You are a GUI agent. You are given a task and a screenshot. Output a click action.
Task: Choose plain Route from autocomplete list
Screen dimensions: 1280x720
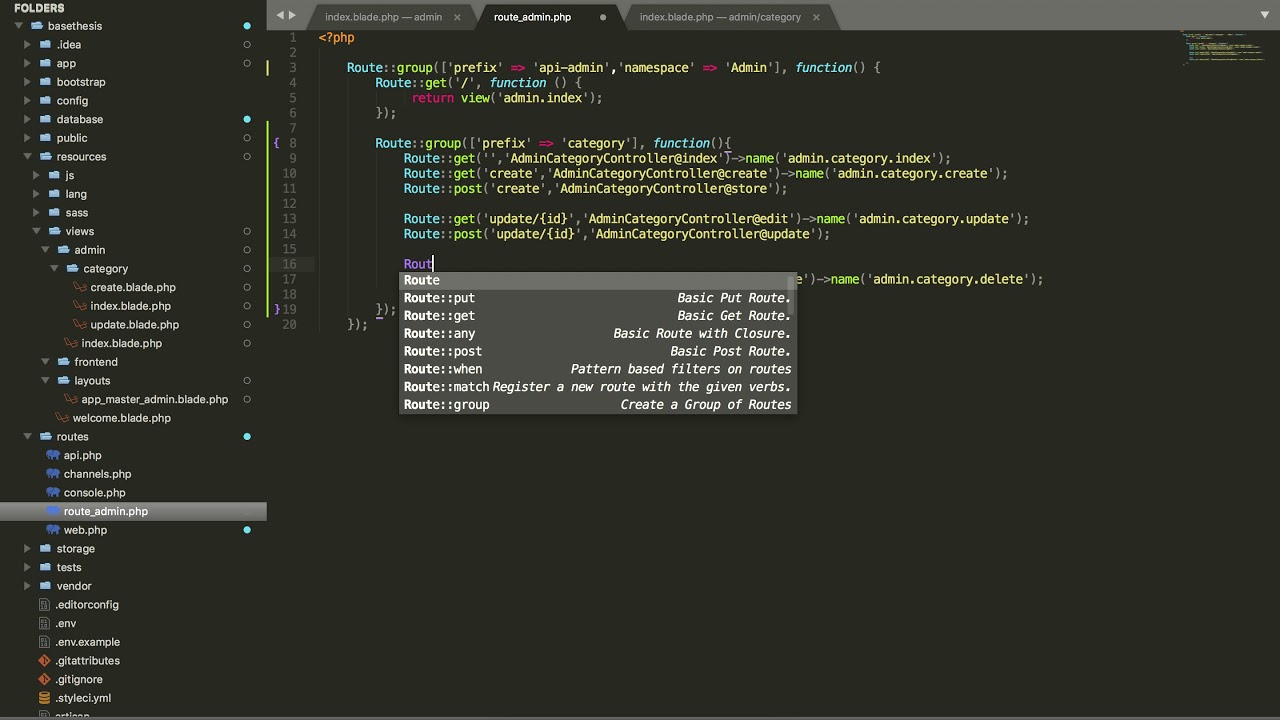(597, 280)
